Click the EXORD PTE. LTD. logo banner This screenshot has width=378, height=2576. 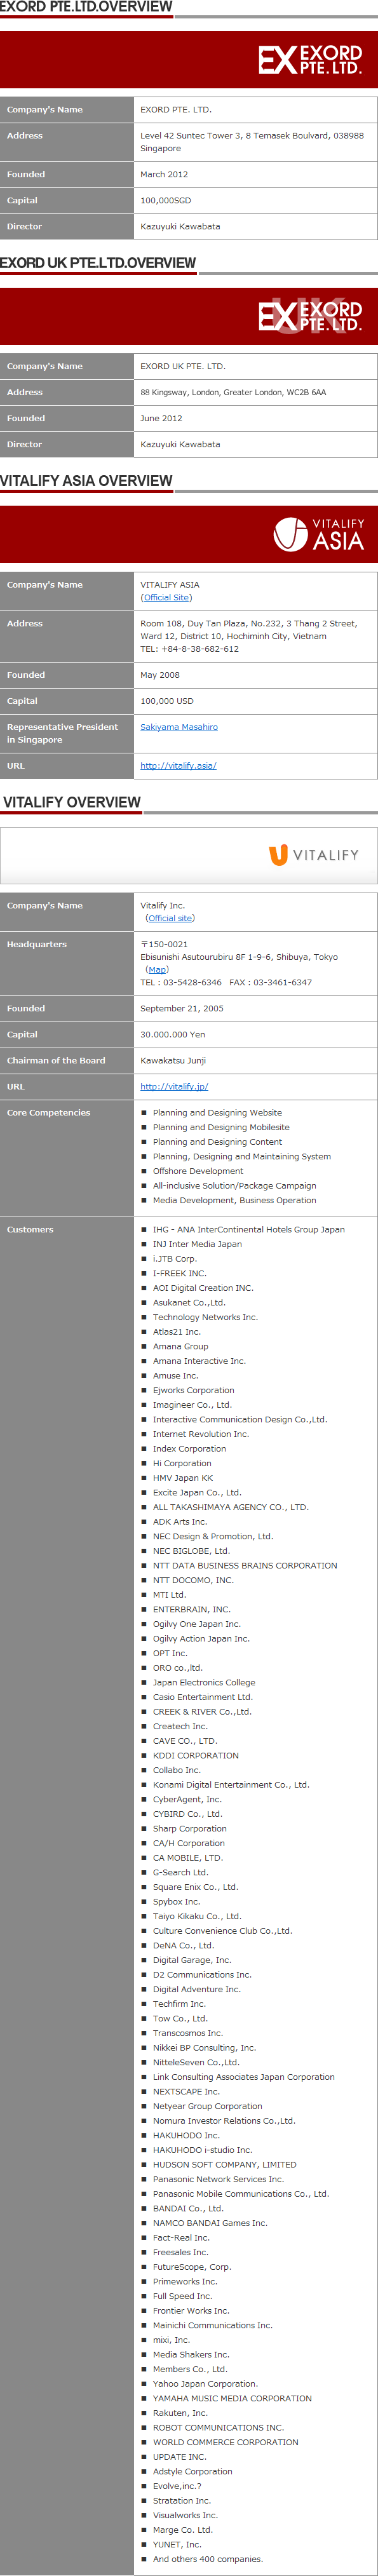point(189,60)
